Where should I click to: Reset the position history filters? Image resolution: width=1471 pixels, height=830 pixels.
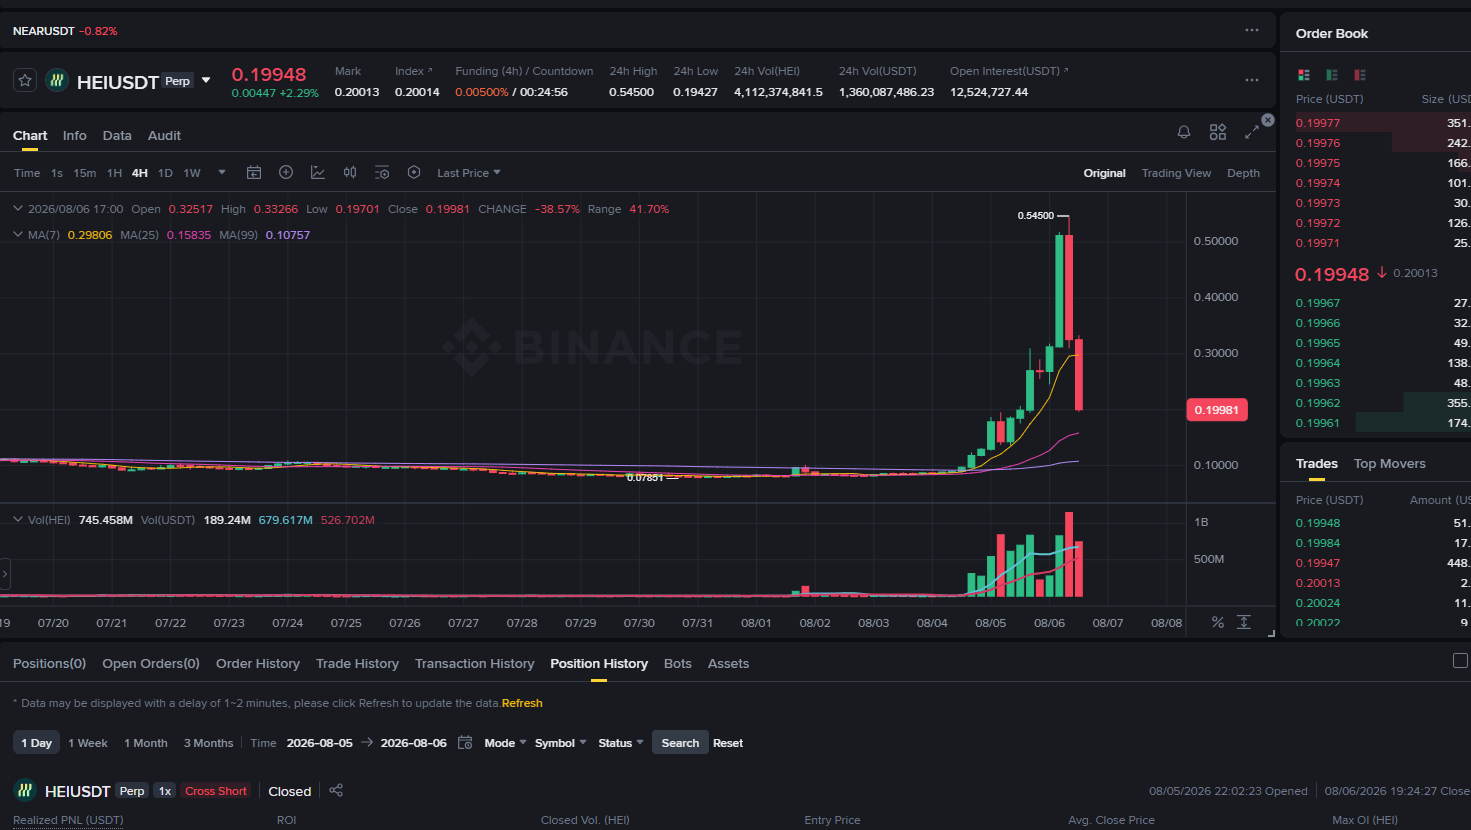[728, 743]
